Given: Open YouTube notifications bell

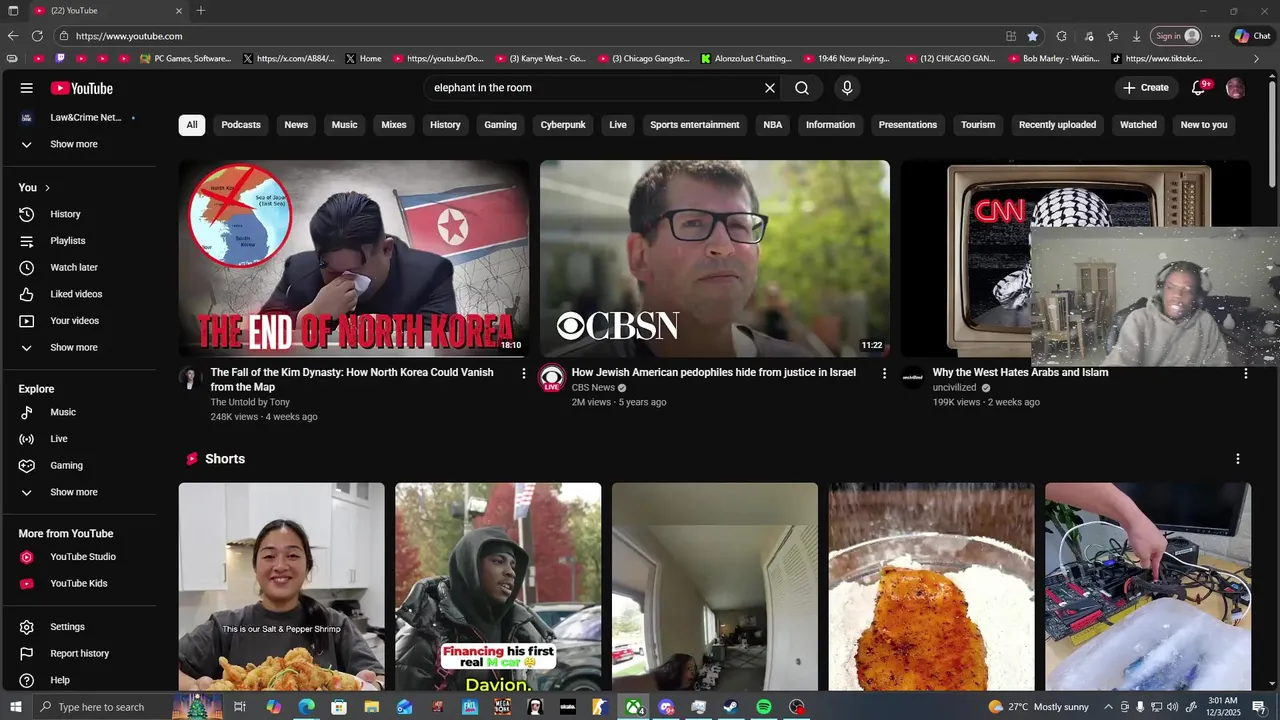Looking at the screenshot, I should (1199, 88).
